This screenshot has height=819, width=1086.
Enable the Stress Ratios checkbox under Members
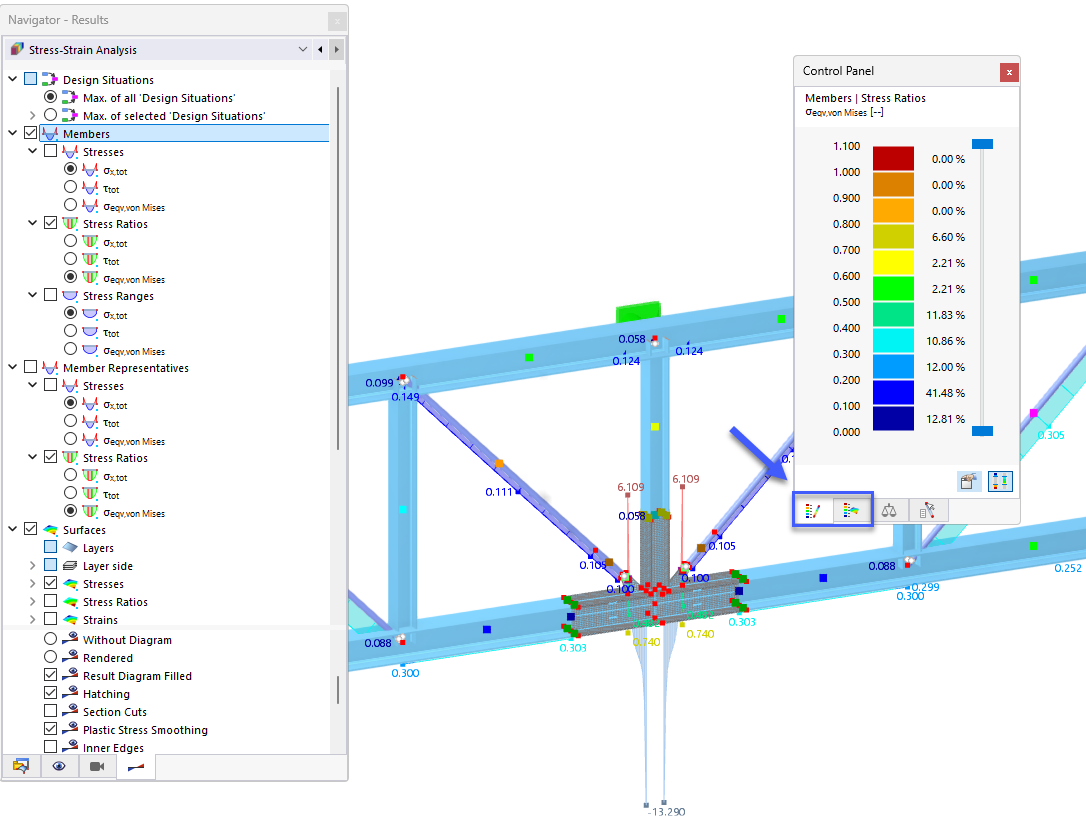[50, 223]
